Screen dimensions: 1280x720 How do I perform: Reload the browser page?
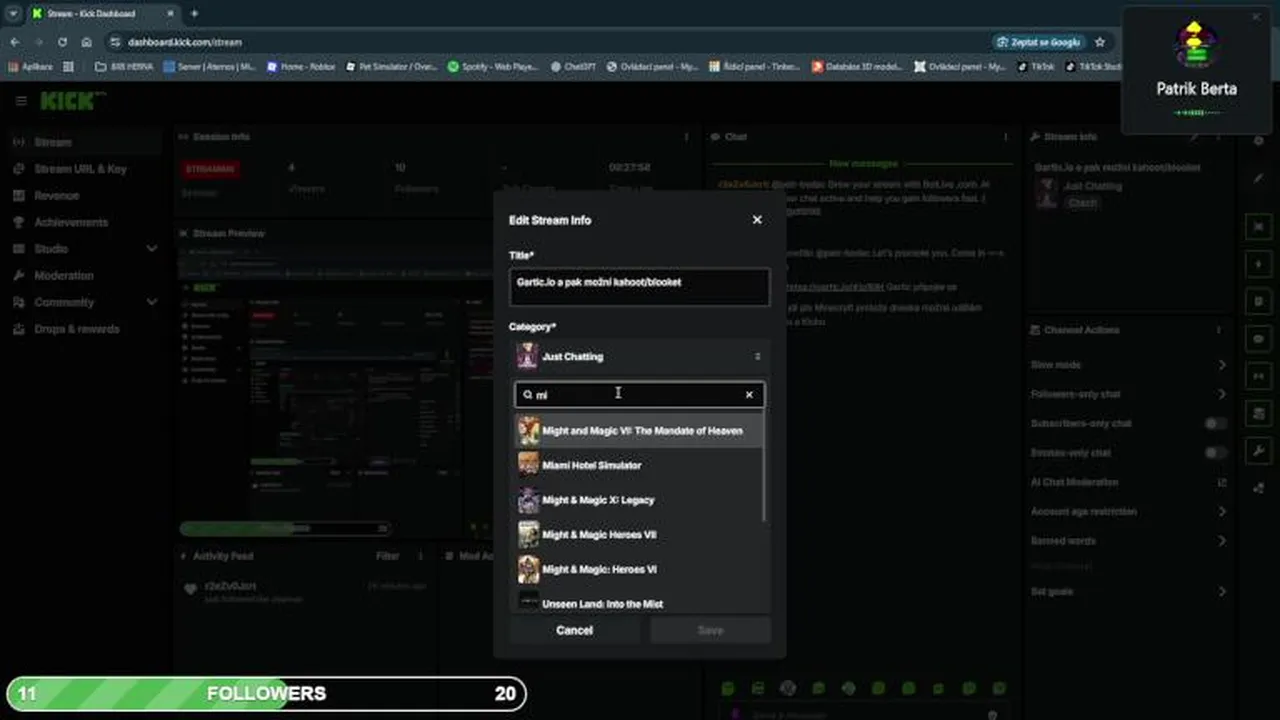(63, 42)
